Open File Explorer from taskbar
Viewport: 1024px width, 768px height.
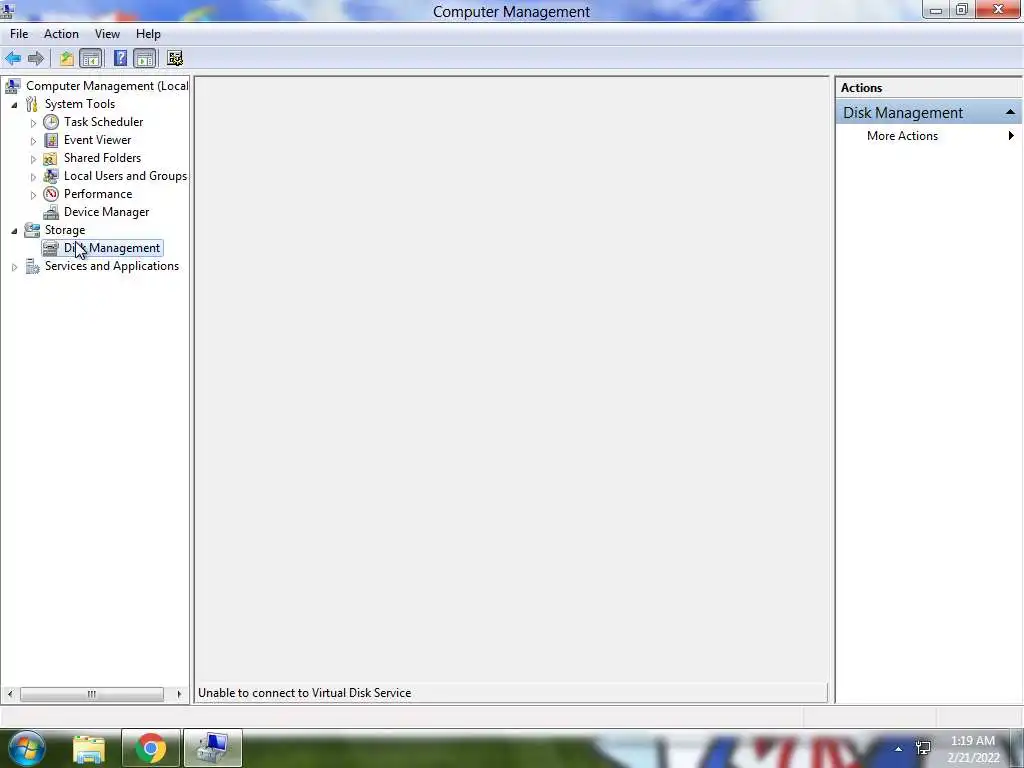89,749
